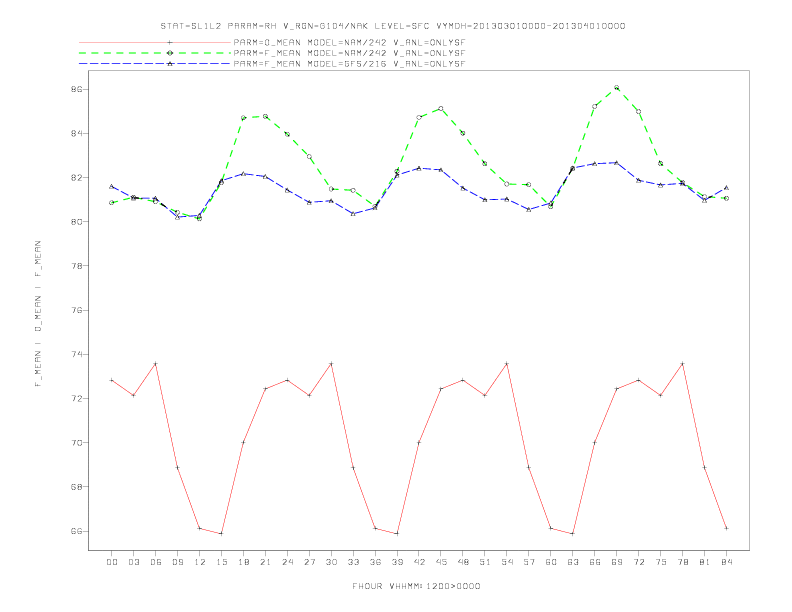
Task: Click the x-axis tick label 36
Action: click(x=375, y=562)
